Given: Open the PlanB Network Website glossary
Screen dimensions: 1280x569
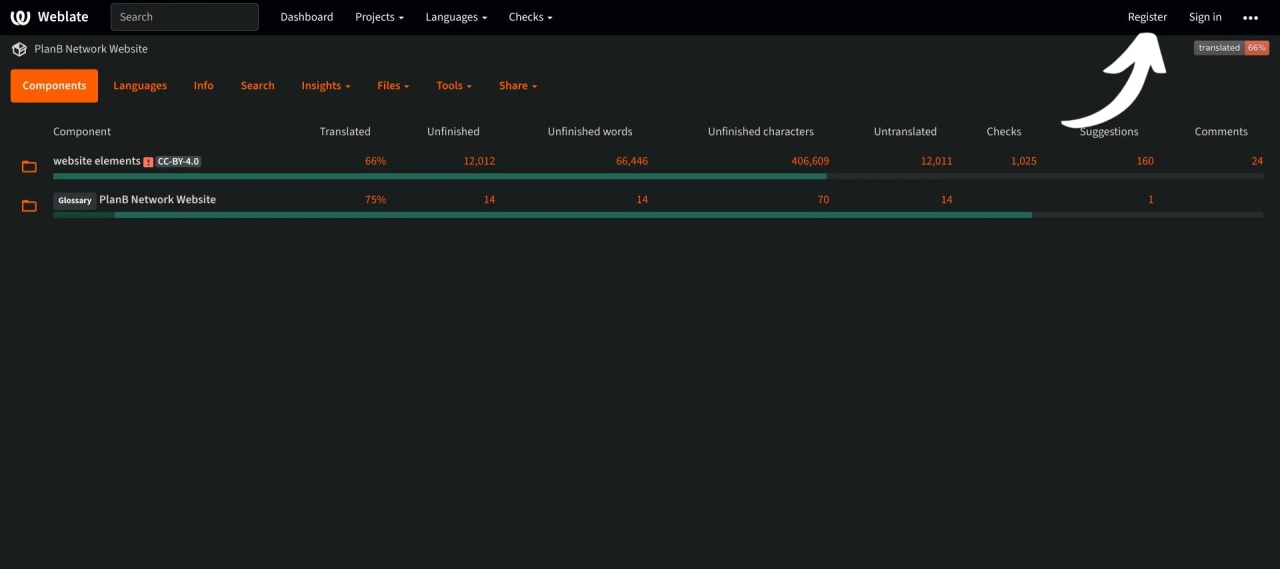Looking at the screenshot, I should pyautogui.click(x=157, y=200).
